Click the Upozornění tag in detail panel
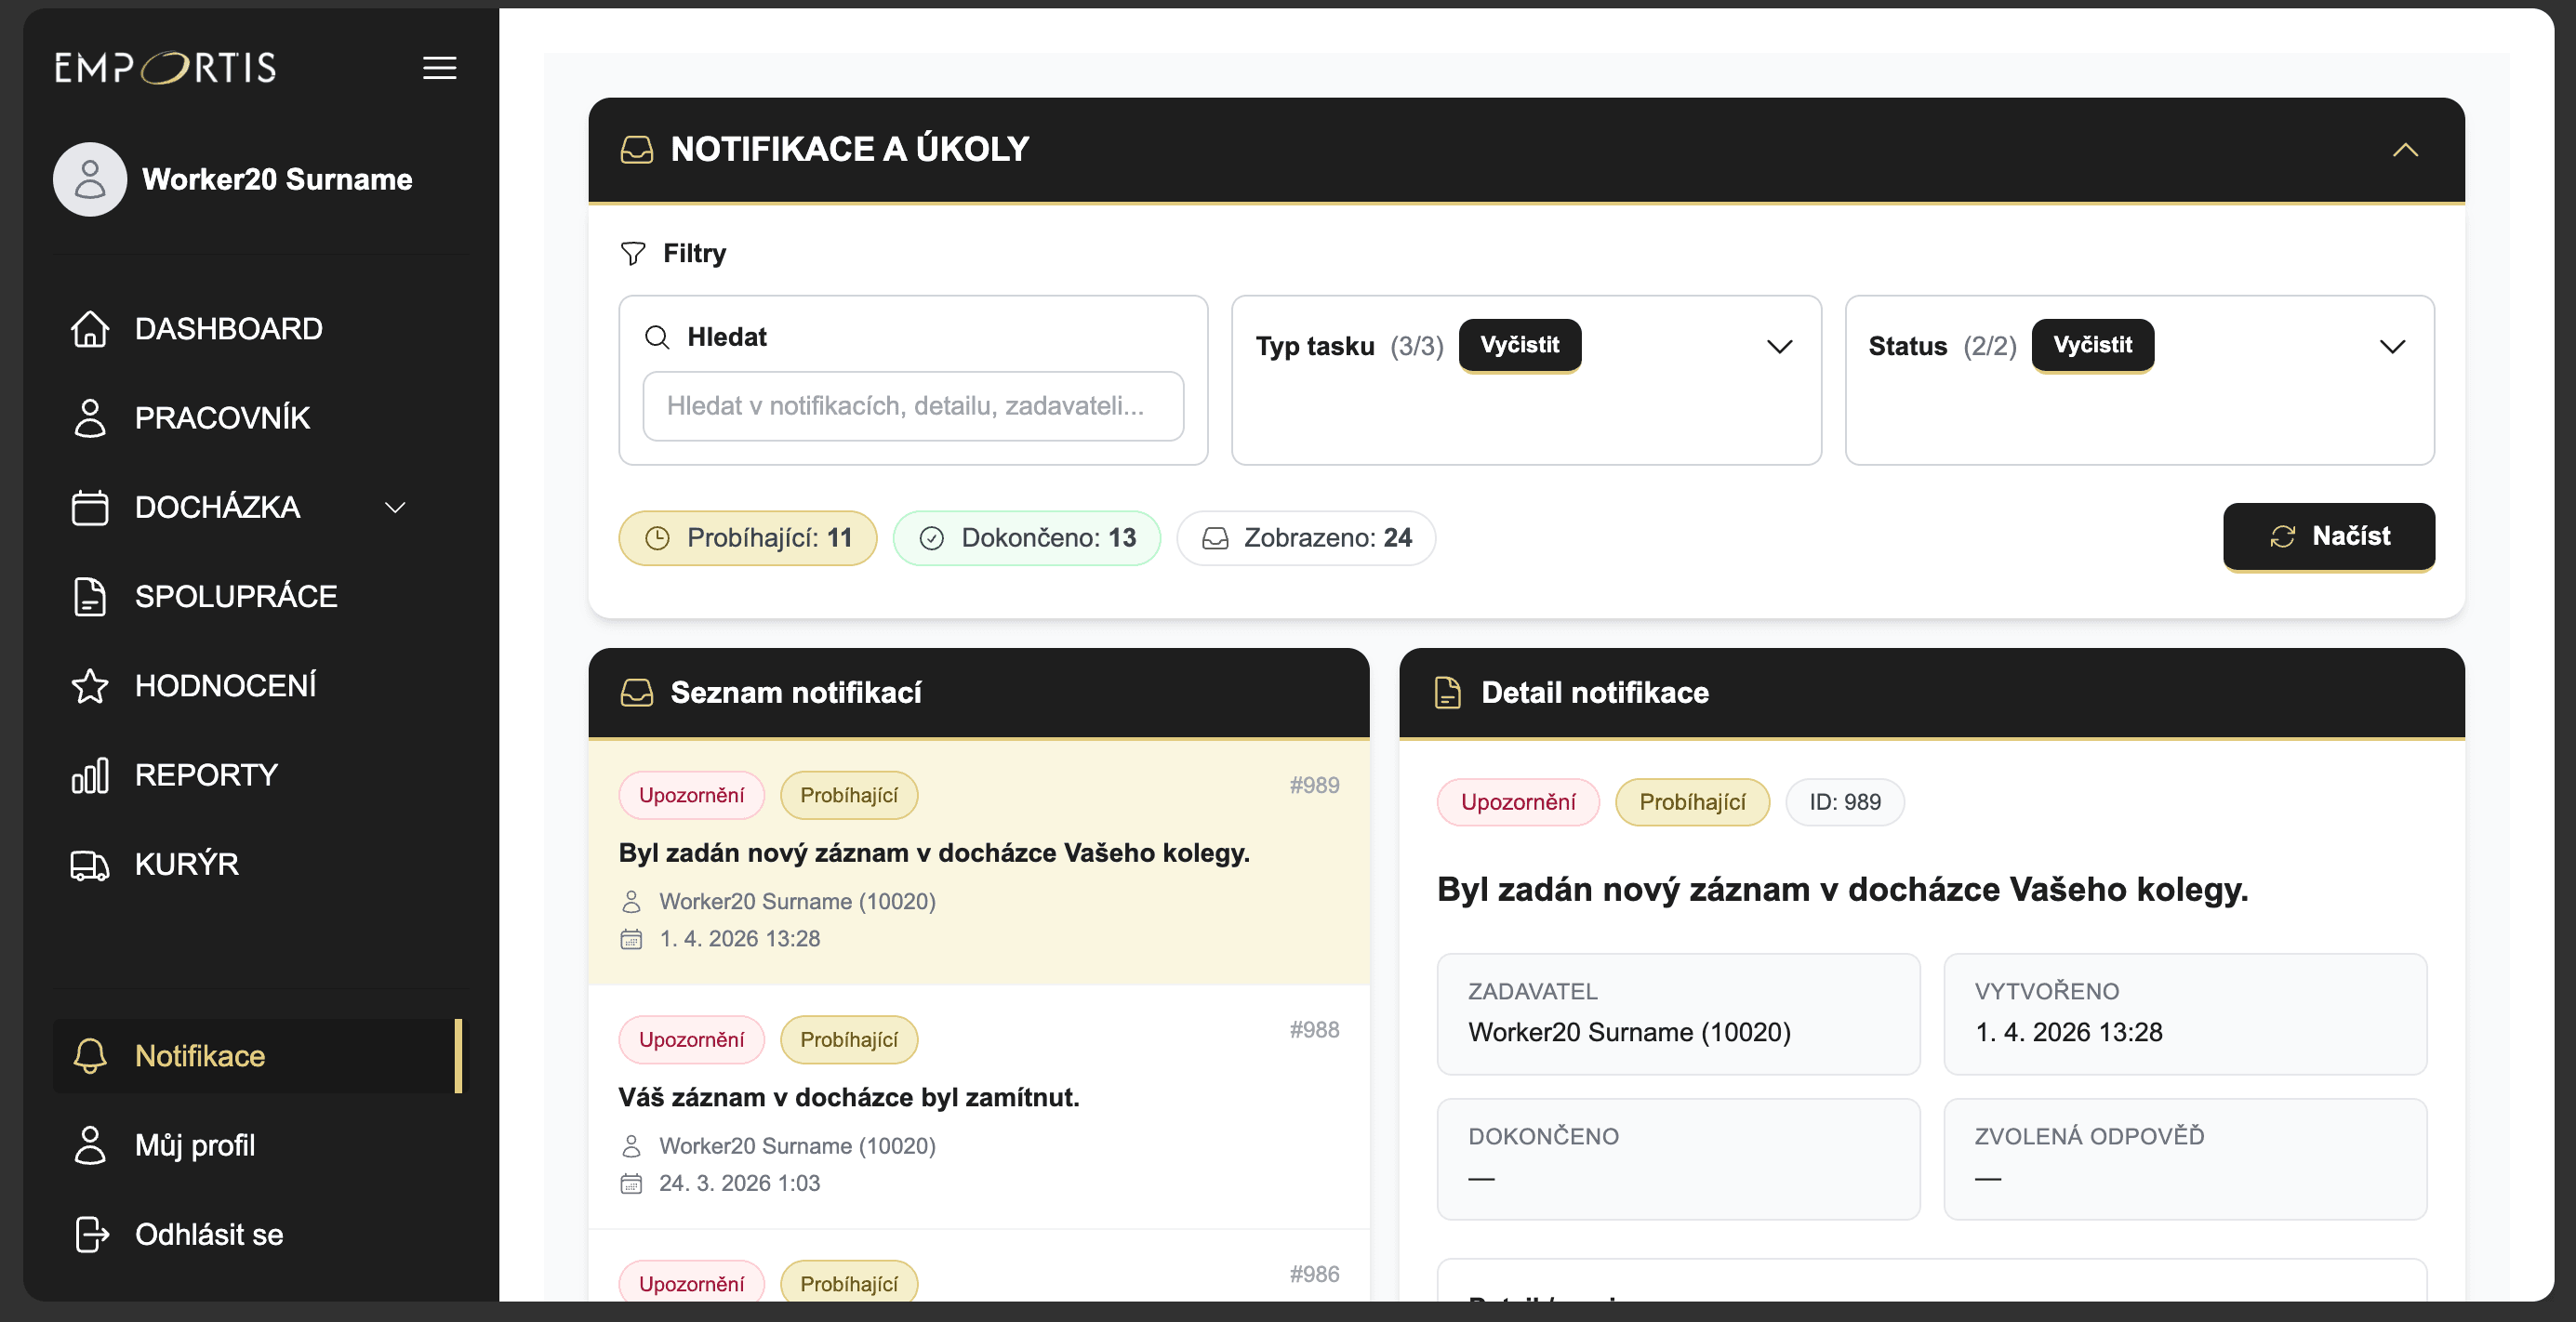Viewport: 2576px width, 1322px height. pyautogui.click(x=1517, y=802)
